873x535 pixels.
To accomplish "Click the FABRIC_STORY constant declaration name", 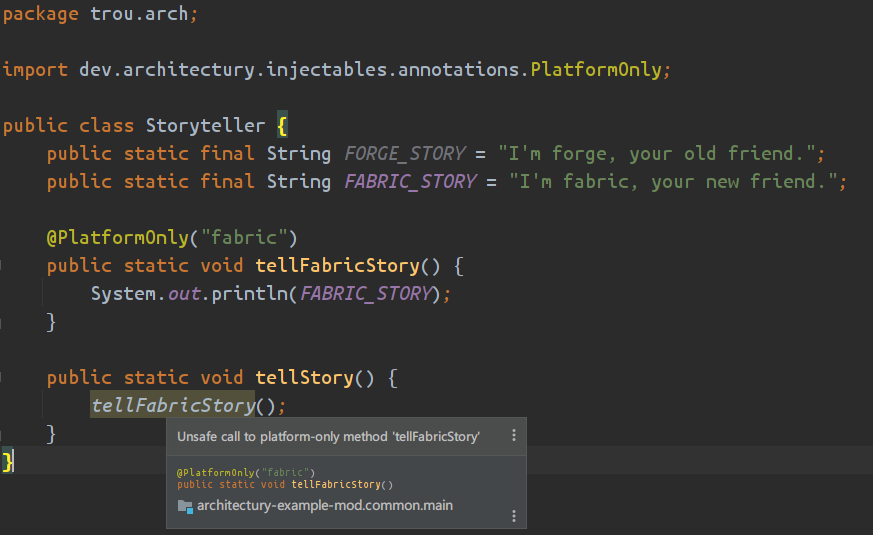I will point(409,182).
